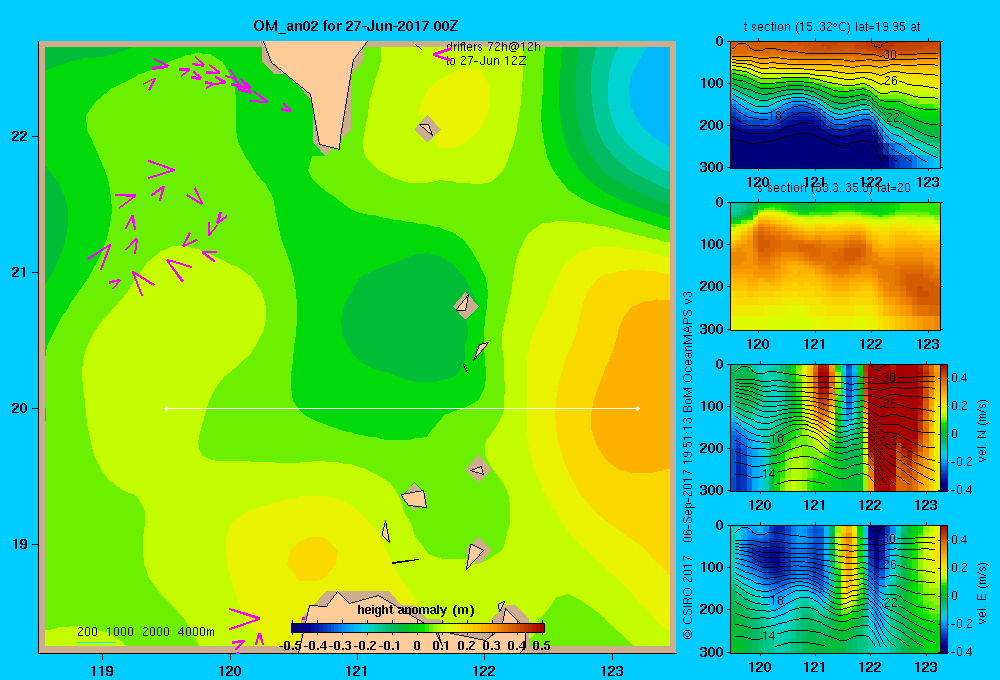Click the 'drifters 72h@12h' legend text
The width and height of the screenshot is (1000, 680).
[493, 47]
